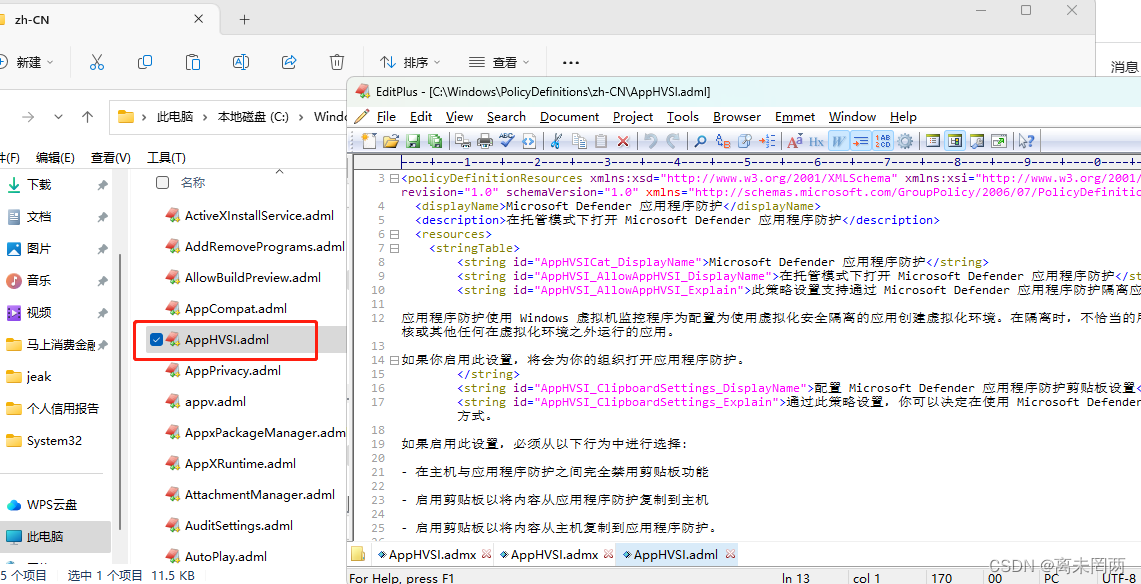Open the Document menu in EditPlus
1141x584 pixels.
pos(570,116)
